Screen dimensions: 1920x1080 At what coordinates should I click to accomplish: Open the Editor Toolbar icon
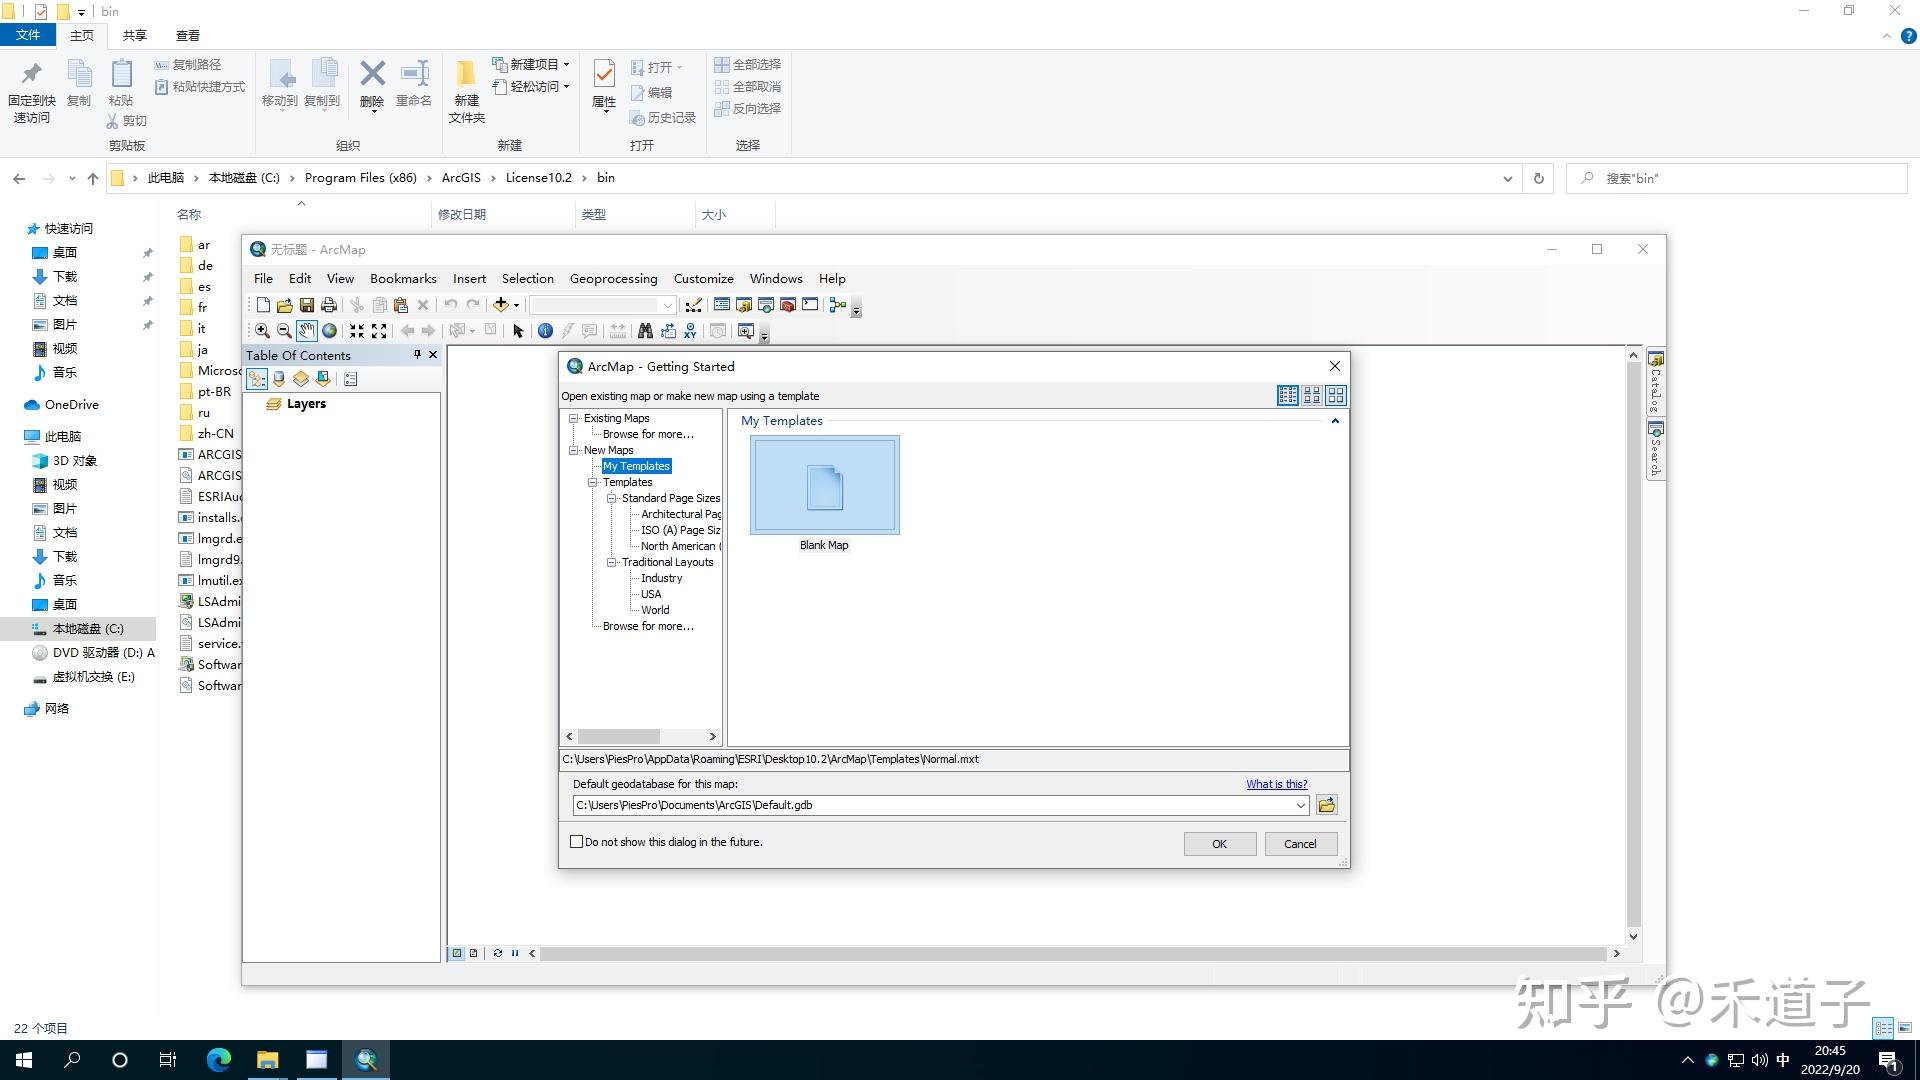pos(693,305)
